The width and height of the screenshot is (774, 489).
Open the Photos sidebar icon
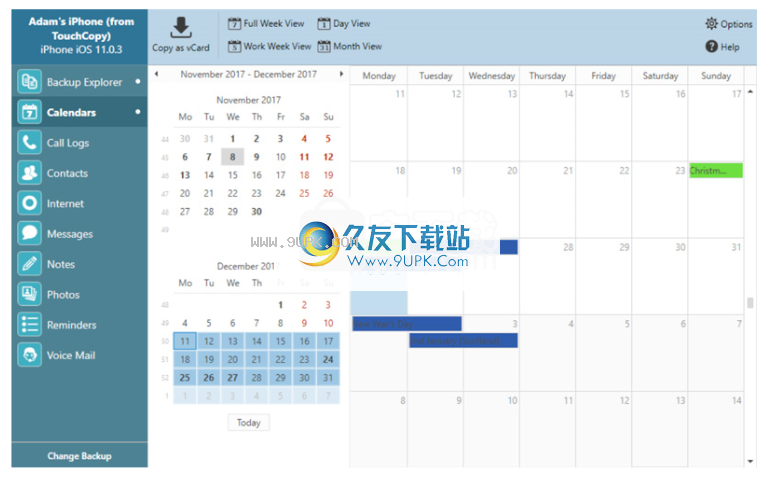tap(30, 294)
